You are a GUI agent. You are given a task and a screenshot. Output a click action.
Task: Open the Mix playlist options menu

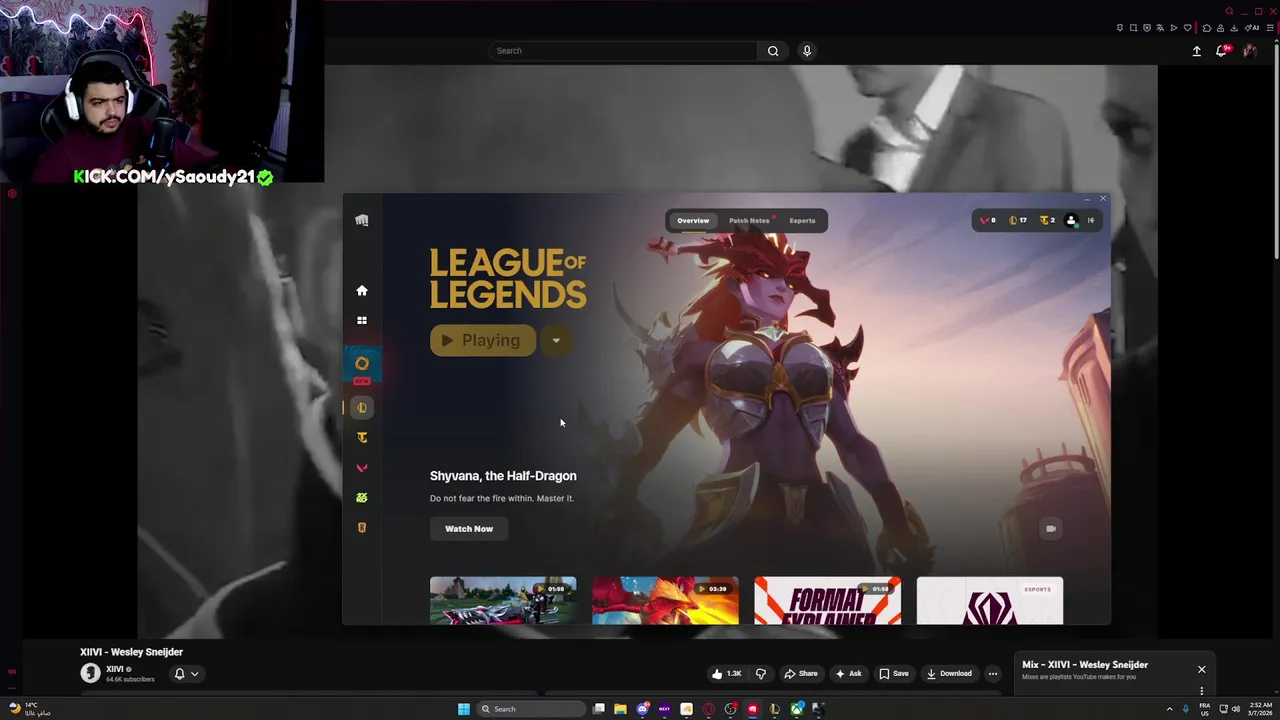point(1202,691)
